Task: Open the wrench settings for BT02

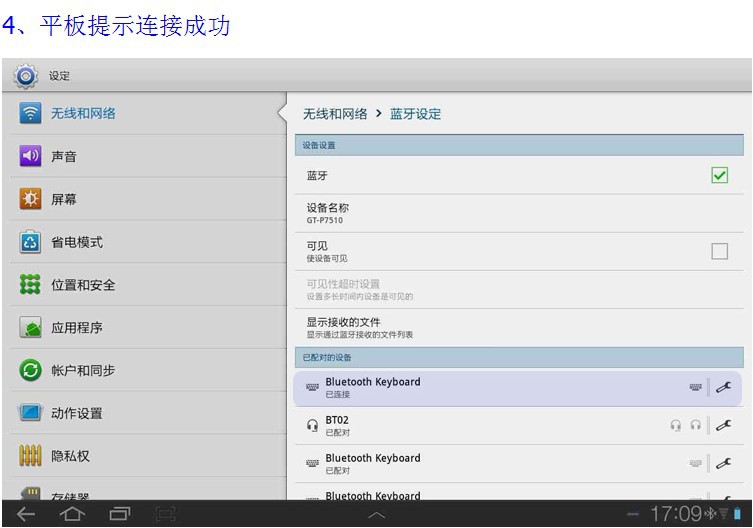Action: [x=724, y=425]
